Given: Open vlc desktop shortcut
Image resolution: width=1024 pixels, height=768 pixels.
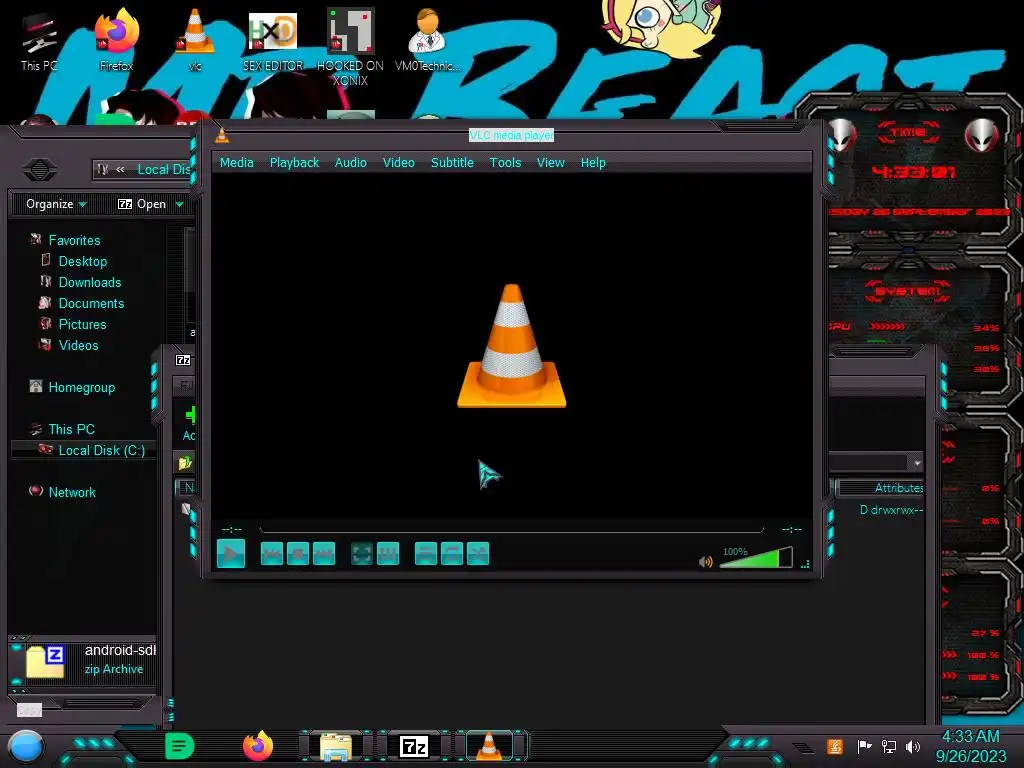Looking at the screenshot, I should coord(195,39).
